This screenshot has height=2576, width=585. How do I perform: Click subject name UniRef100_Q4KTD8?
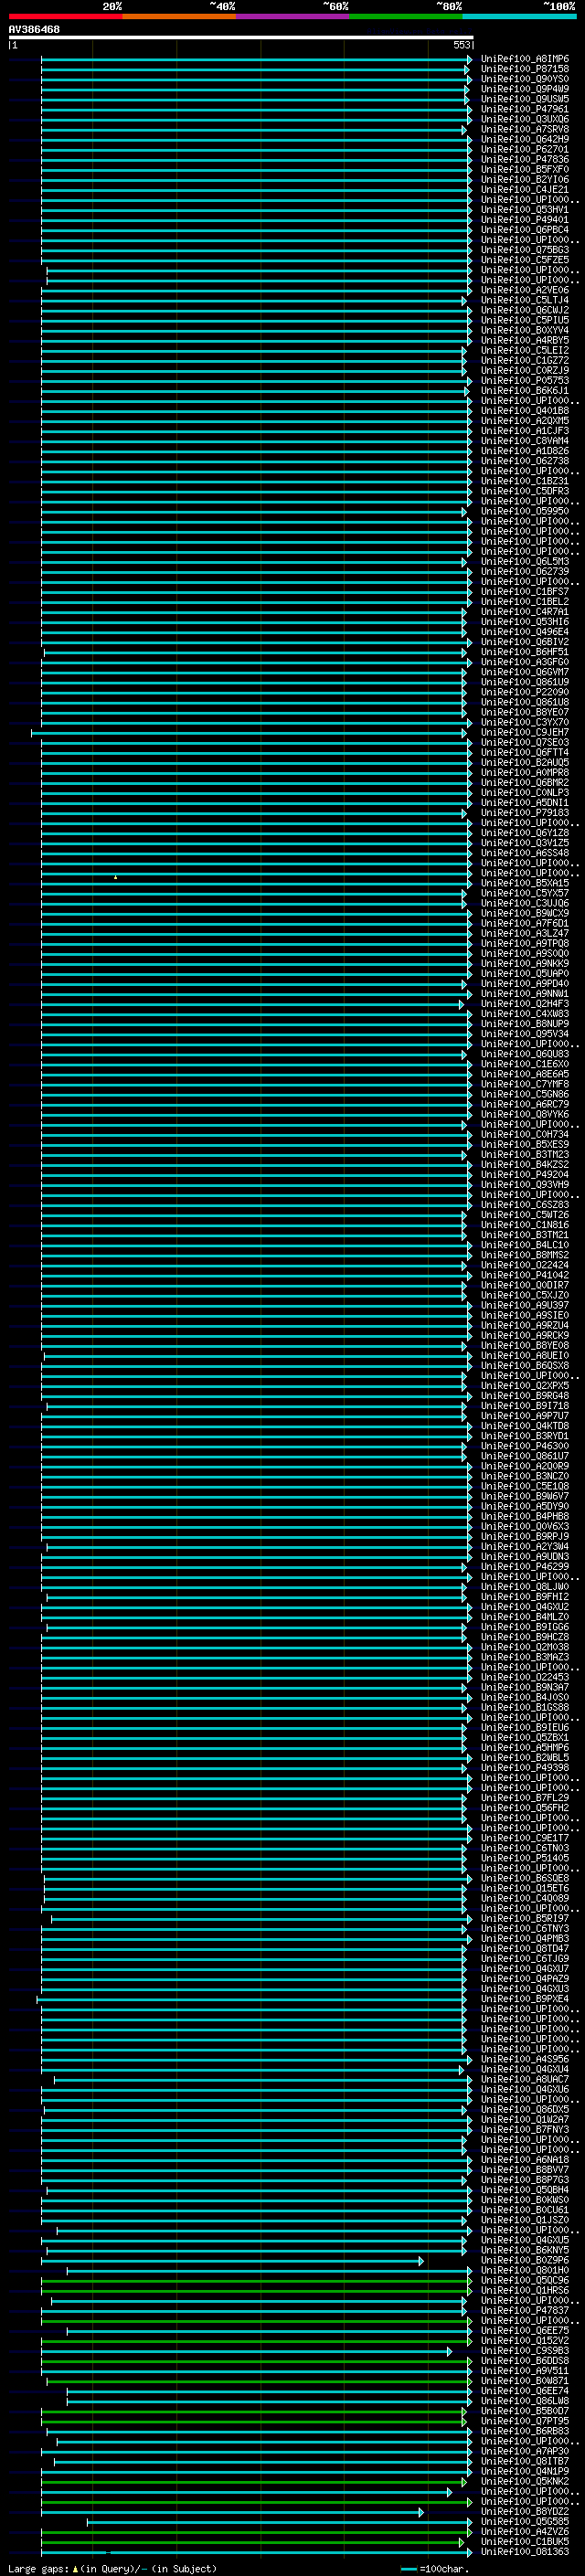point(525,1426)
